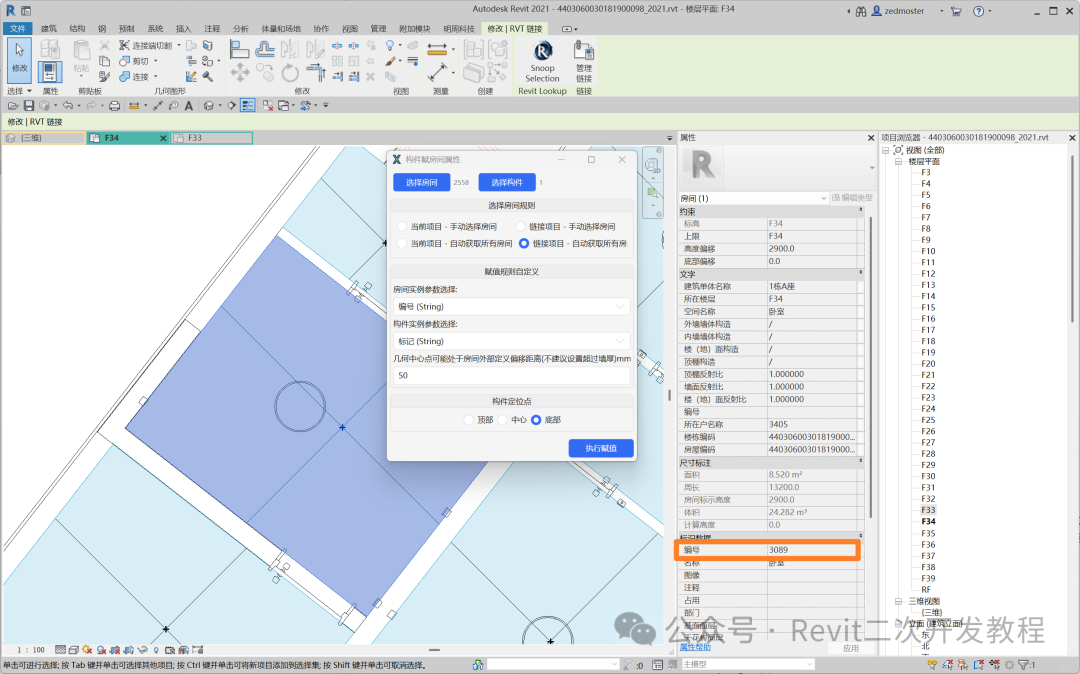Open the 建筑 ribbon tab

[x=48, y=28]
